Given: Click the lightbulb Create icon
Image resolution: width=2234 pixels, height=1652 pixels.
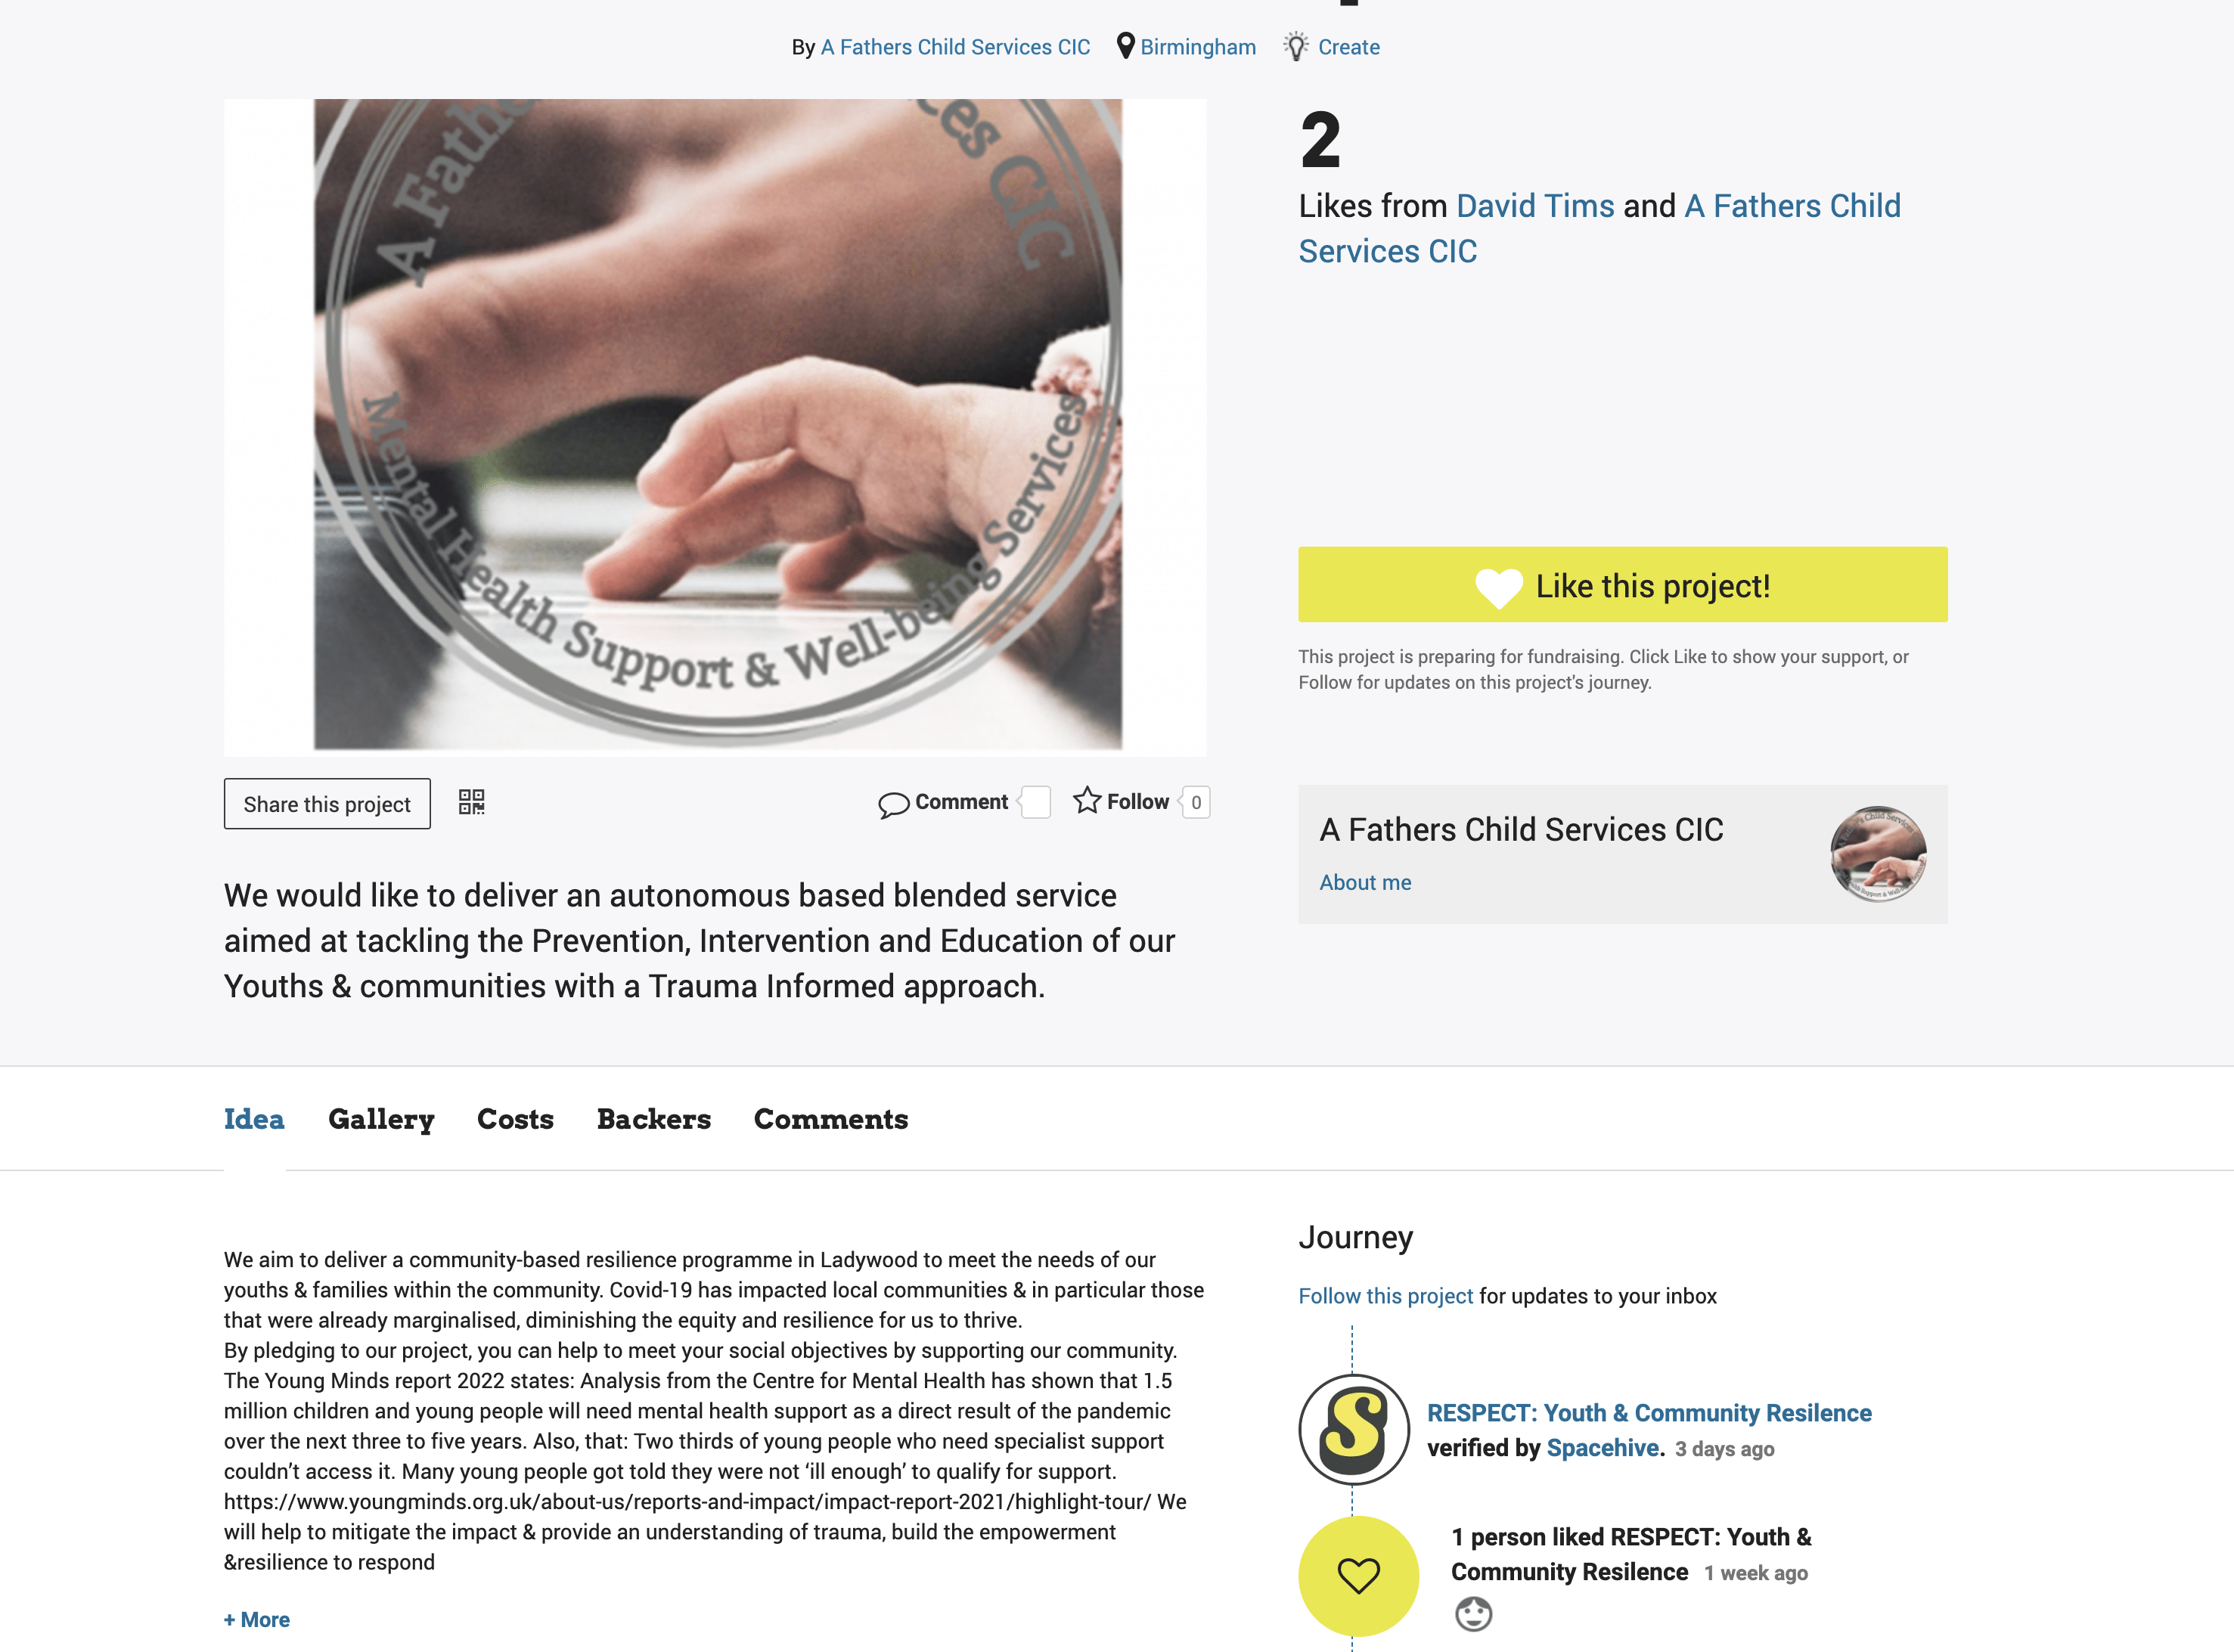Looking at the screenshot, I should pos(1296,46).
